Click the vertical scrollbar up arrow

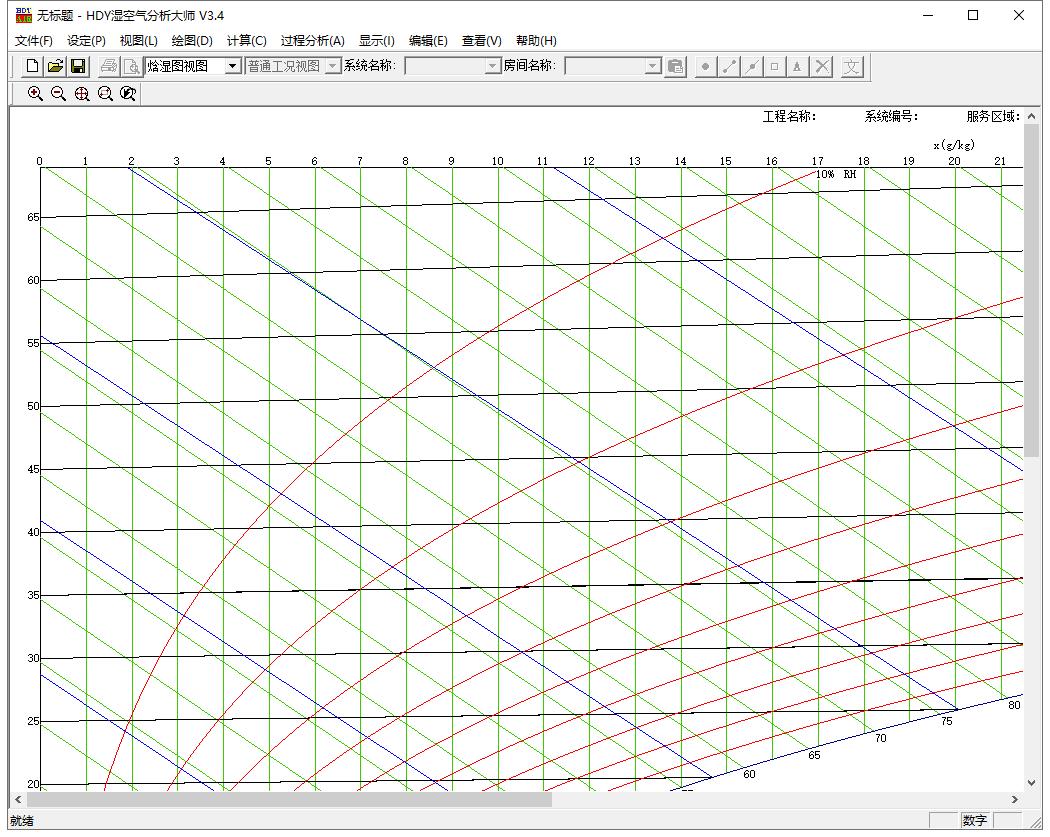(x=1031, y=116)
